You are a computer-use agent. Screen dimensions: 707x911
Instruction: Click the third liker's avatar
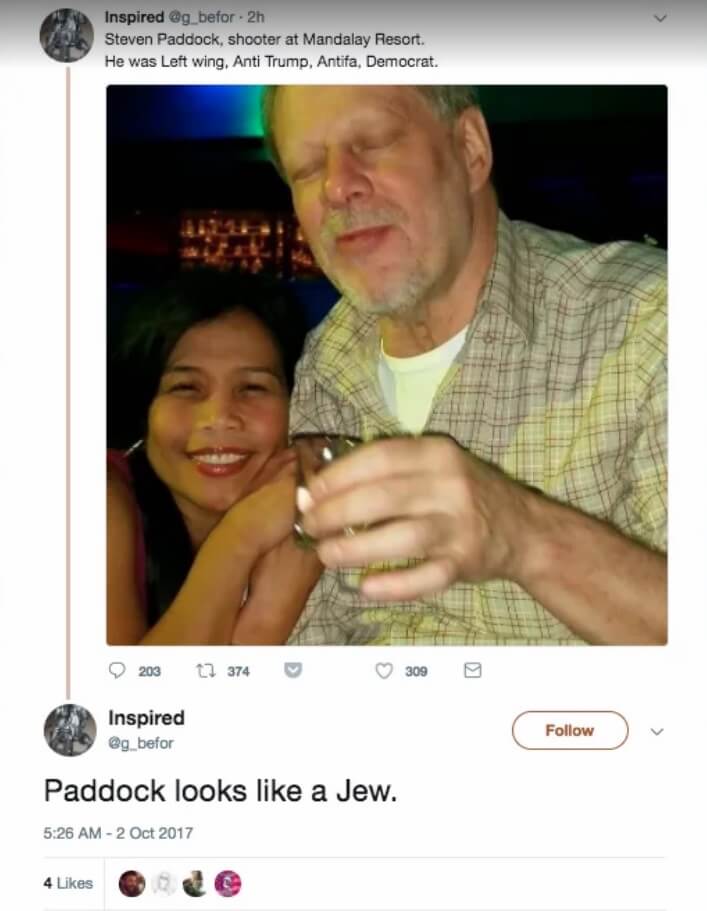pyautogui.click(x=195, y=883)
